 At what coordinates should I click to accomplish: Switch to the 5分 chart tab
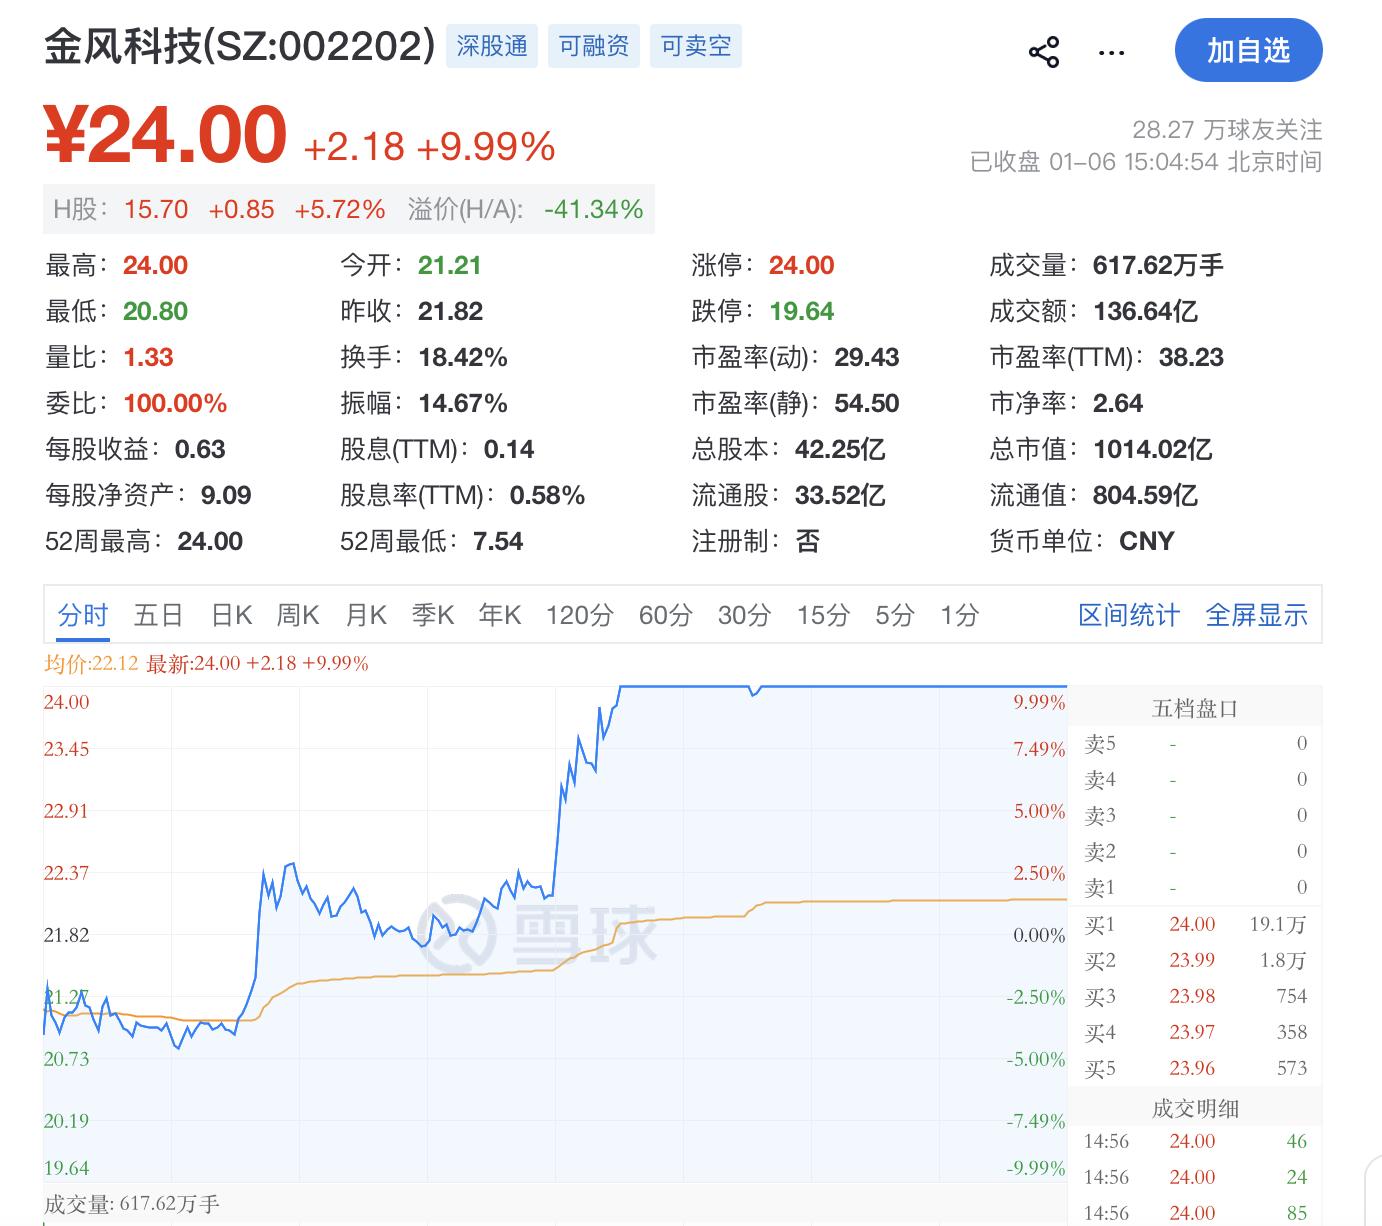point(895,615)
